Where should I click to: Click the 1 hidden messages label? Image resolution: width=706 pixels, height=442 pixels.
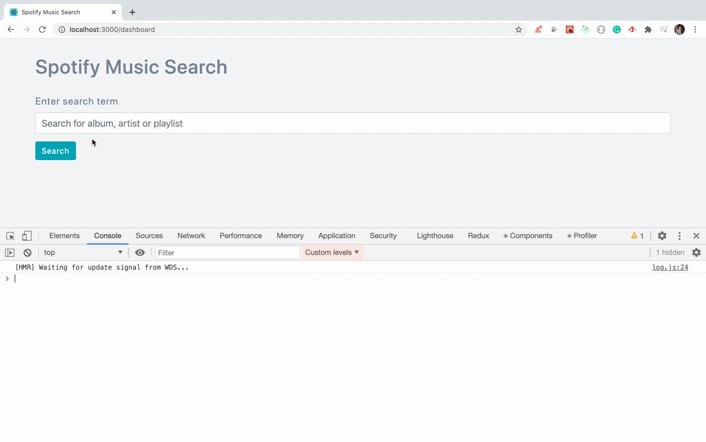[670, 253]
